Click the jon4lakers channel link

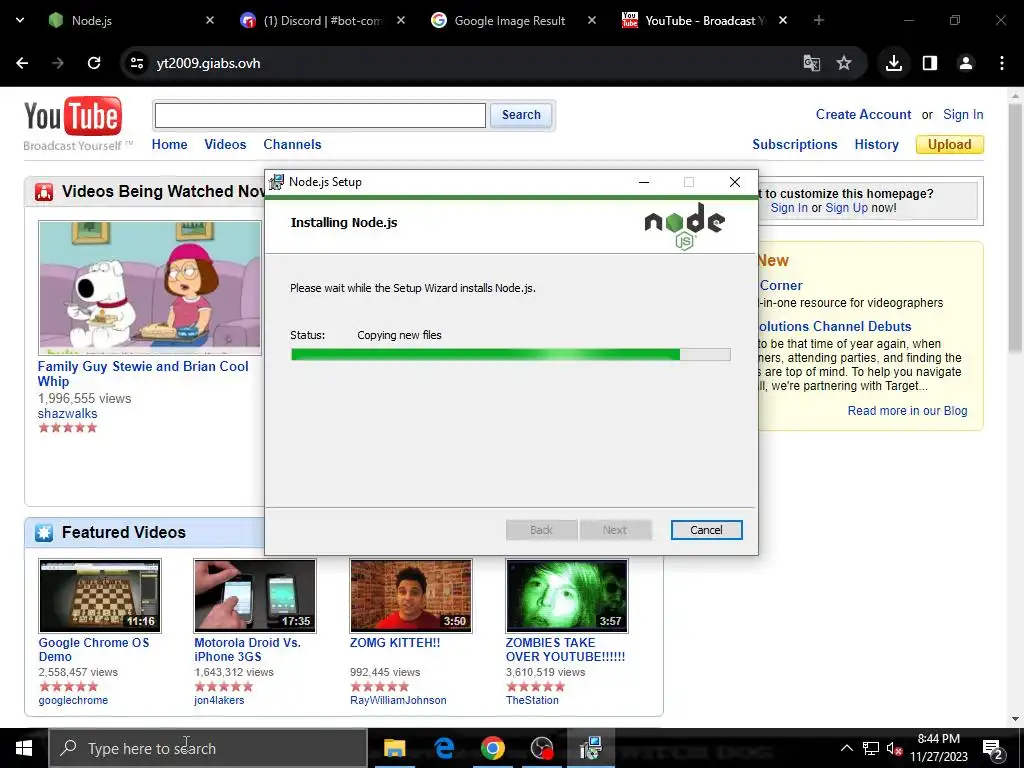[219, 700]
